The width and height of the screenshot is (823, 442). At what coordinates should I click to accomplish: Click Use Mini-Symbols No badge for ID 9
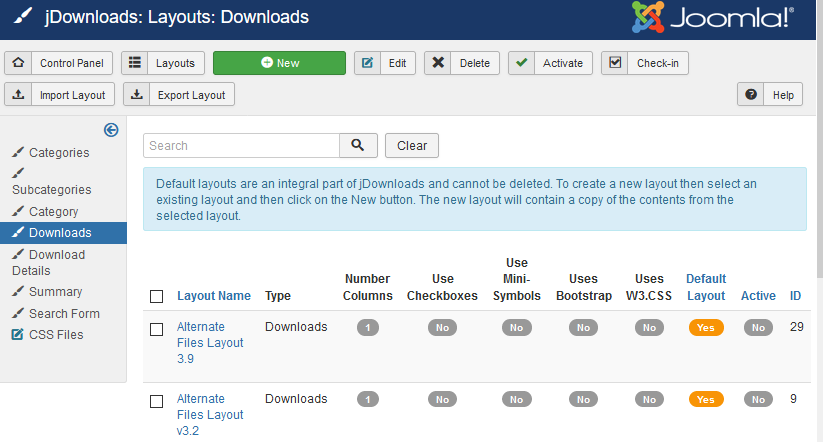coord(516,399)
